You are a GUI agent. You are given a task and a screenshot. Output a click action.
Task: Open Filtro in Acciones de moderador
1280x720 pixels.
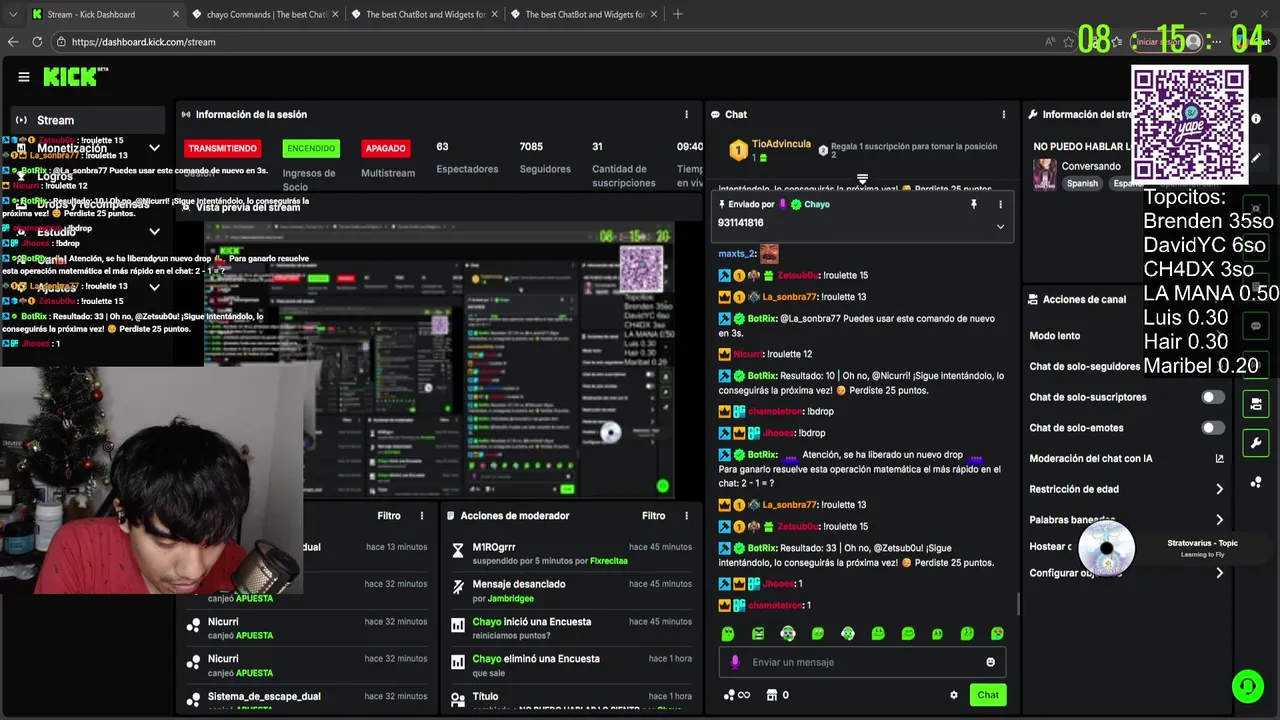(x=653, y=516)
